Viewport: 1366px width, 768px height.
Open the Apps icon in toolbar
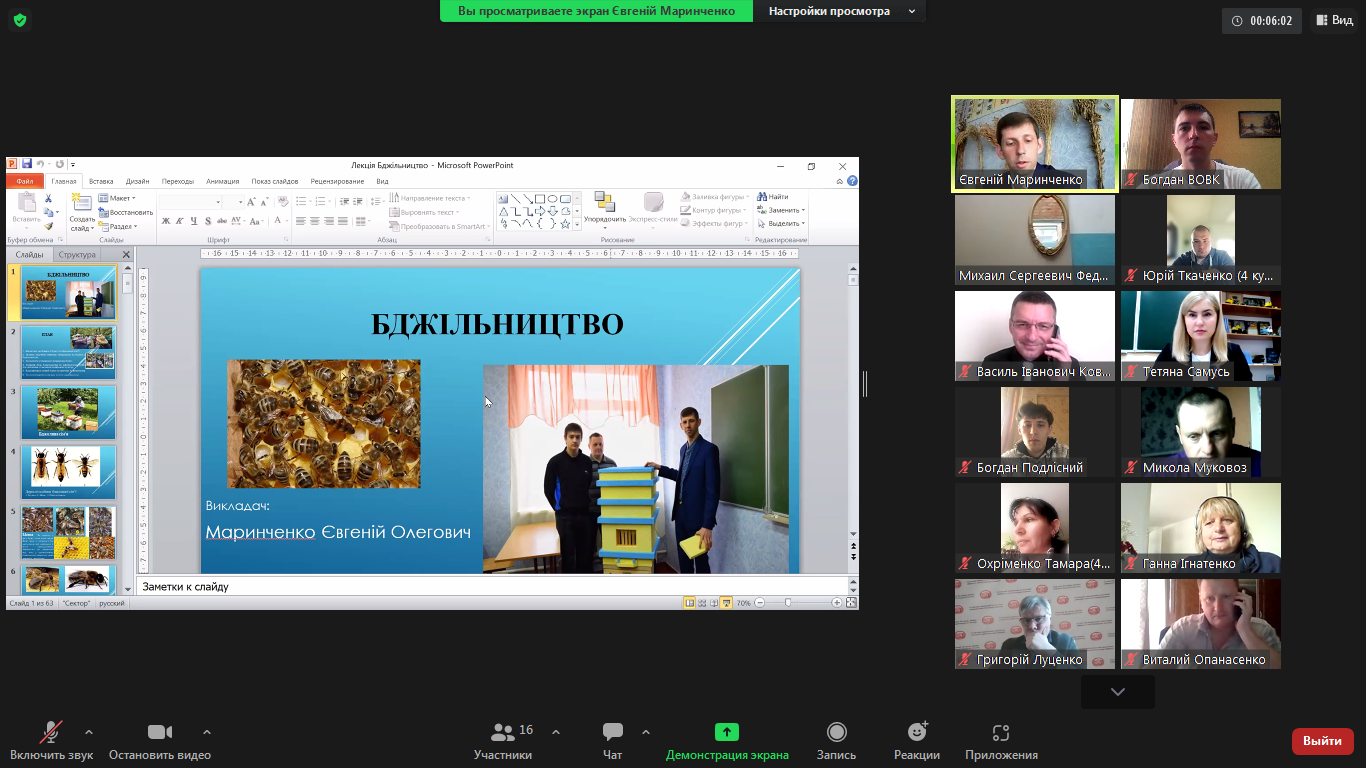point(1001,733)
